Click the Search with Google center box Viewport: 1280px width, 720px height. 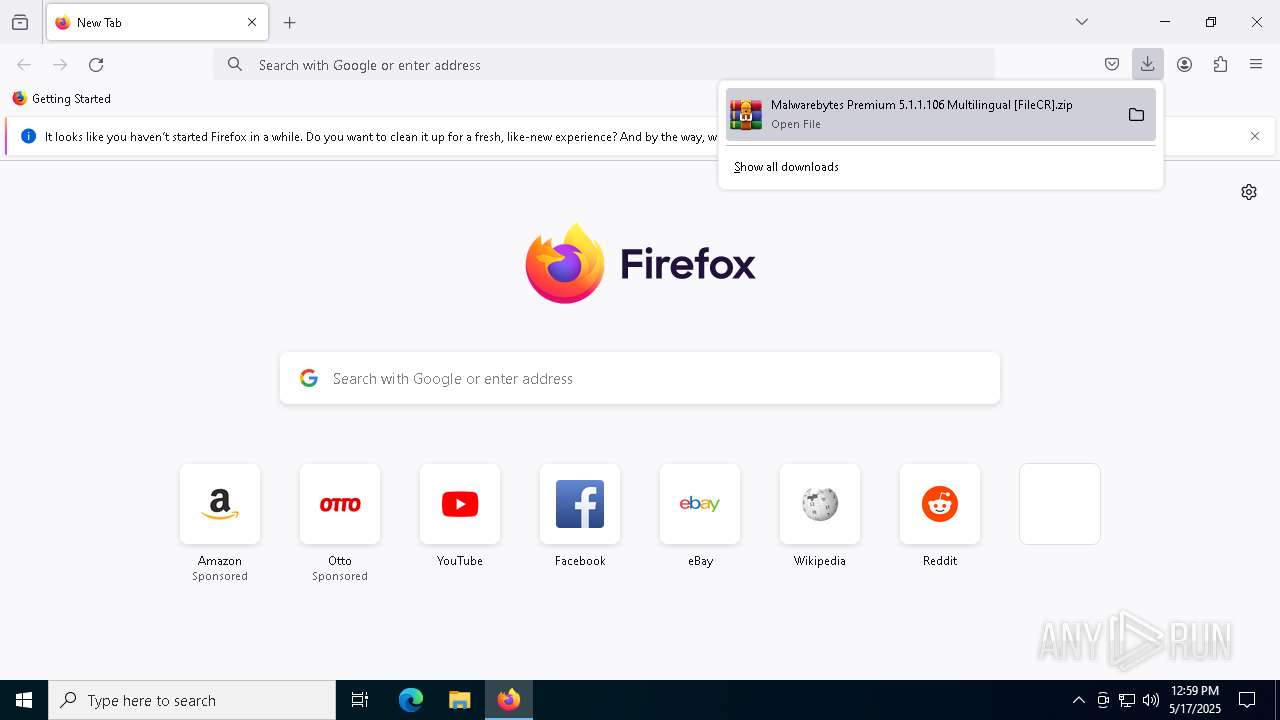point(640,378)
